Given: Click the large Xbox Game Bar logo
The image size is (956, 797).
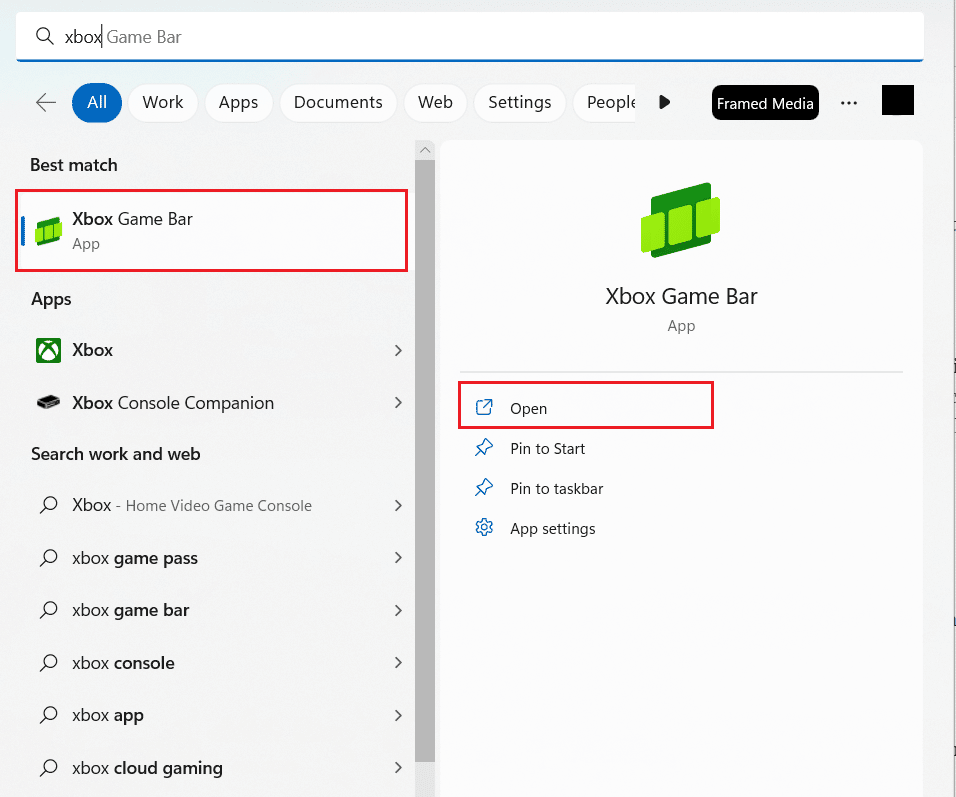Looking at the screenshot, I should click(681, 220).
